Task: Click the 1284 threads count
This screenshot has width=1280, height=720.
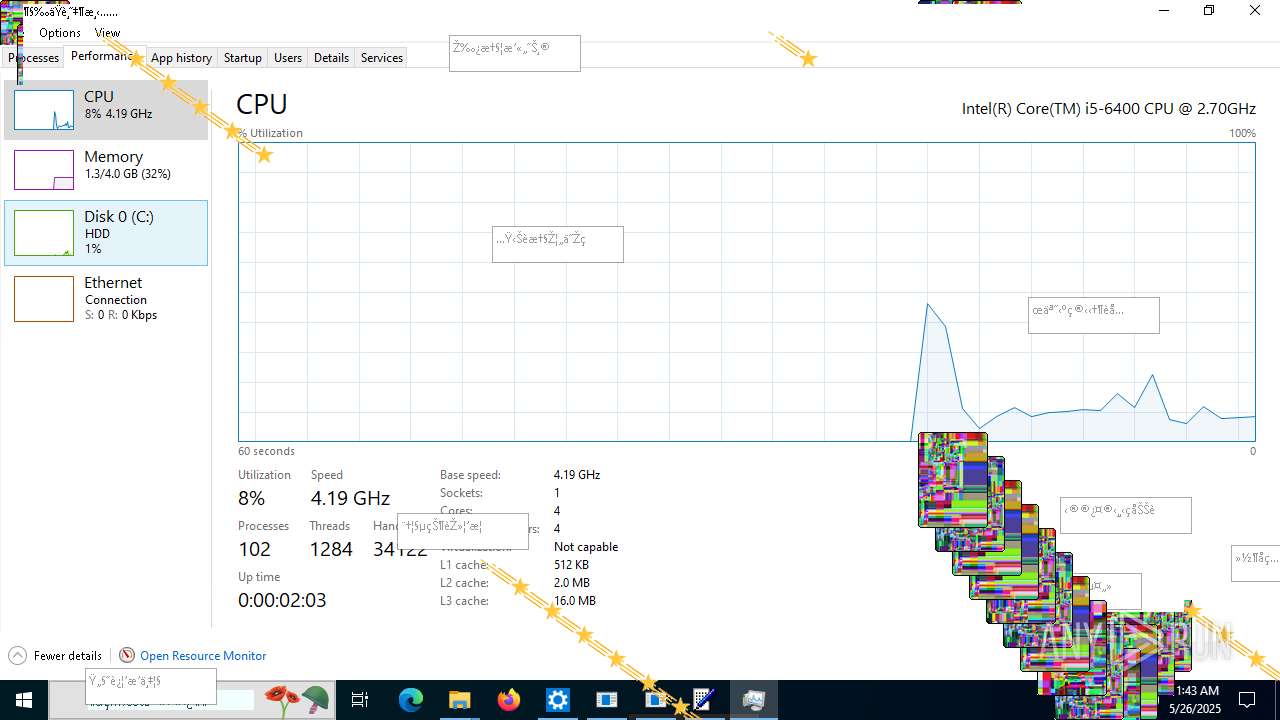Action: tap(331, 549)
